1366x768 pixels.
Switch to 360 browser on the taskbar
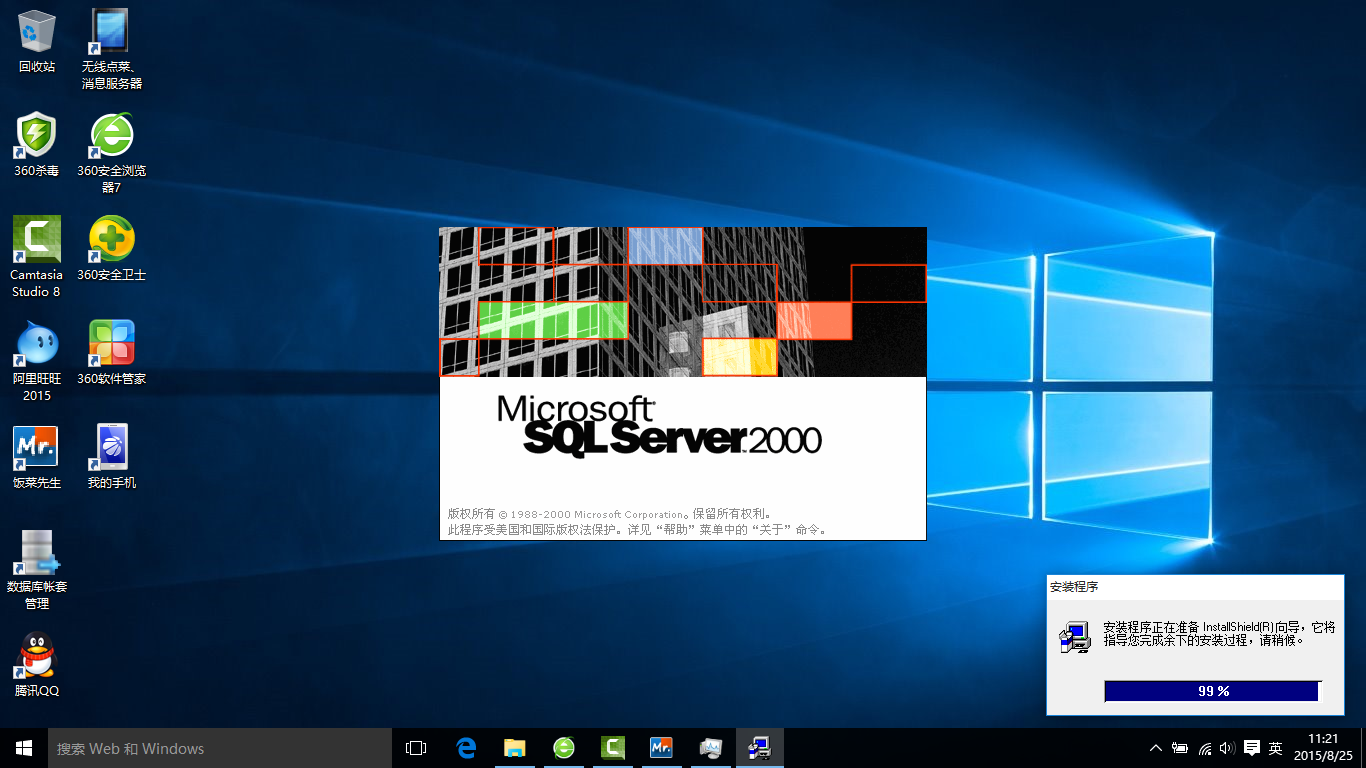(563, 748)
